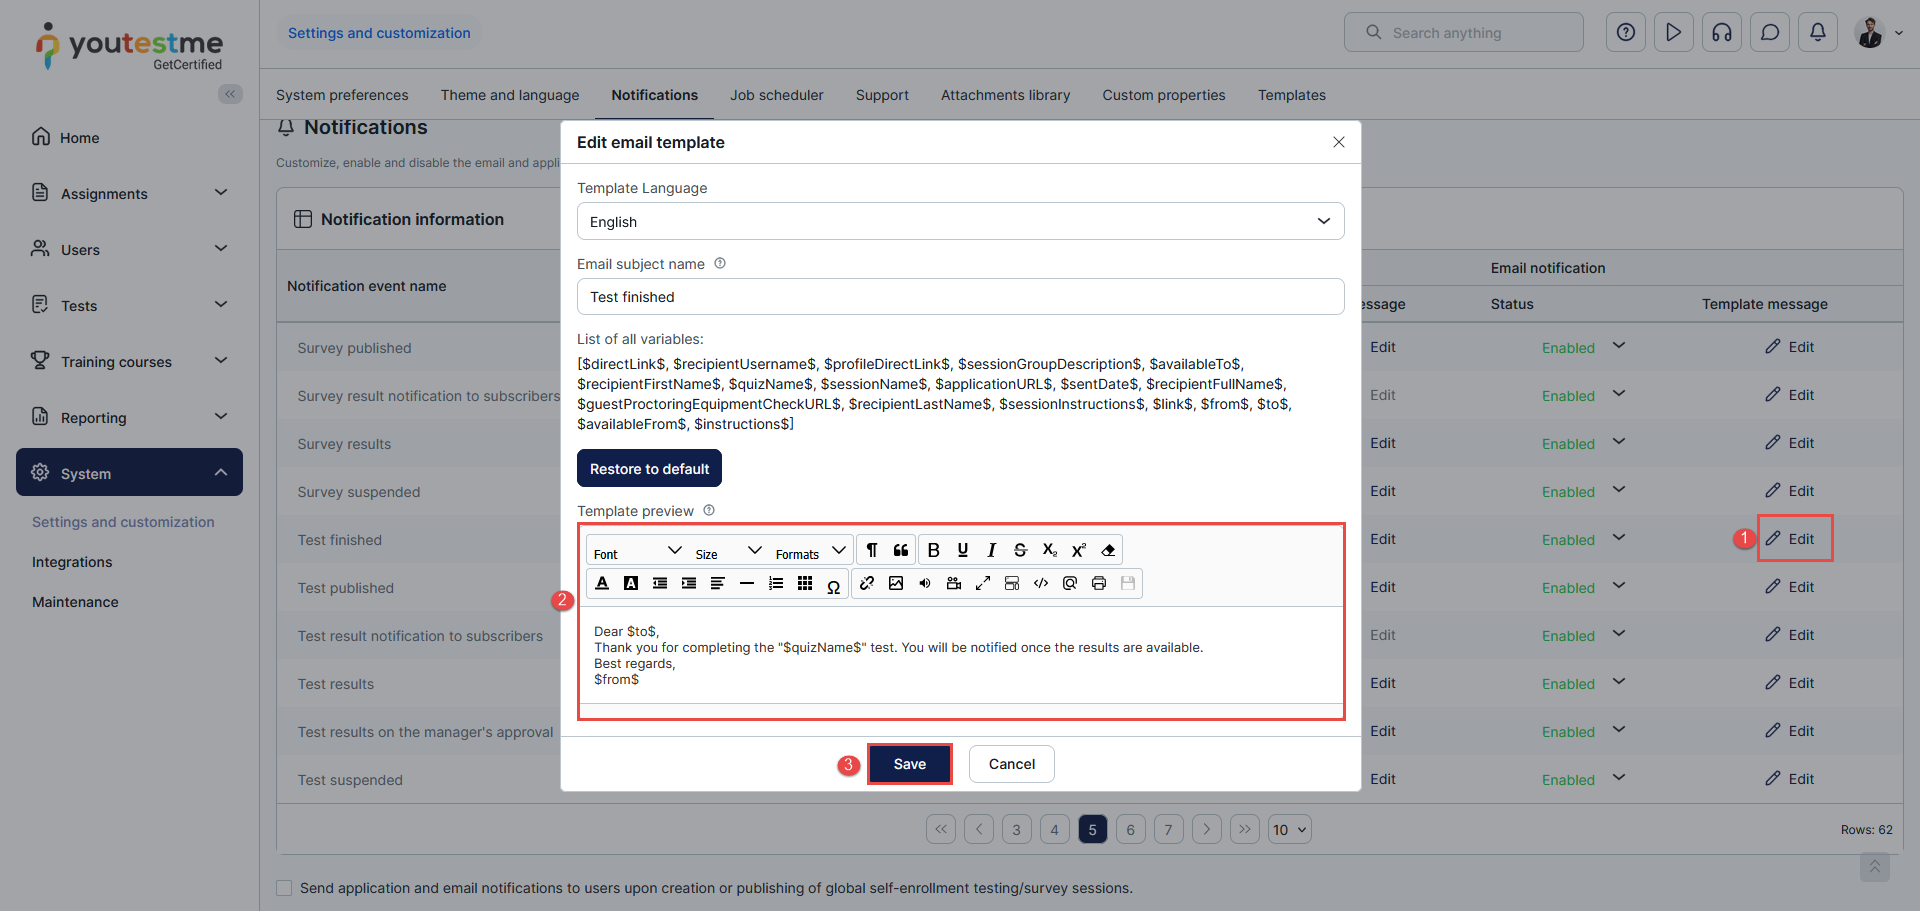
Task: Click the insert audio speaker icon
Action: click(x=925, y=584)
